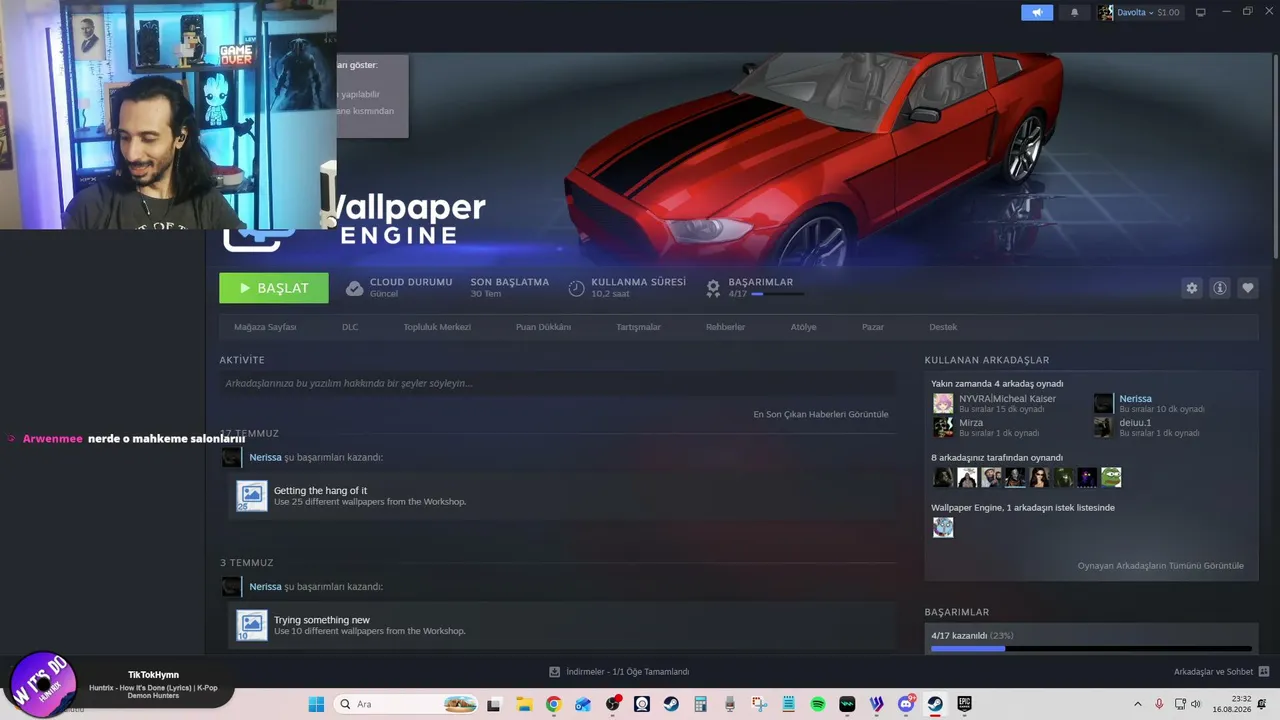Click the Windows taskbar search box
1280x720 pixels.
[406, 704]
